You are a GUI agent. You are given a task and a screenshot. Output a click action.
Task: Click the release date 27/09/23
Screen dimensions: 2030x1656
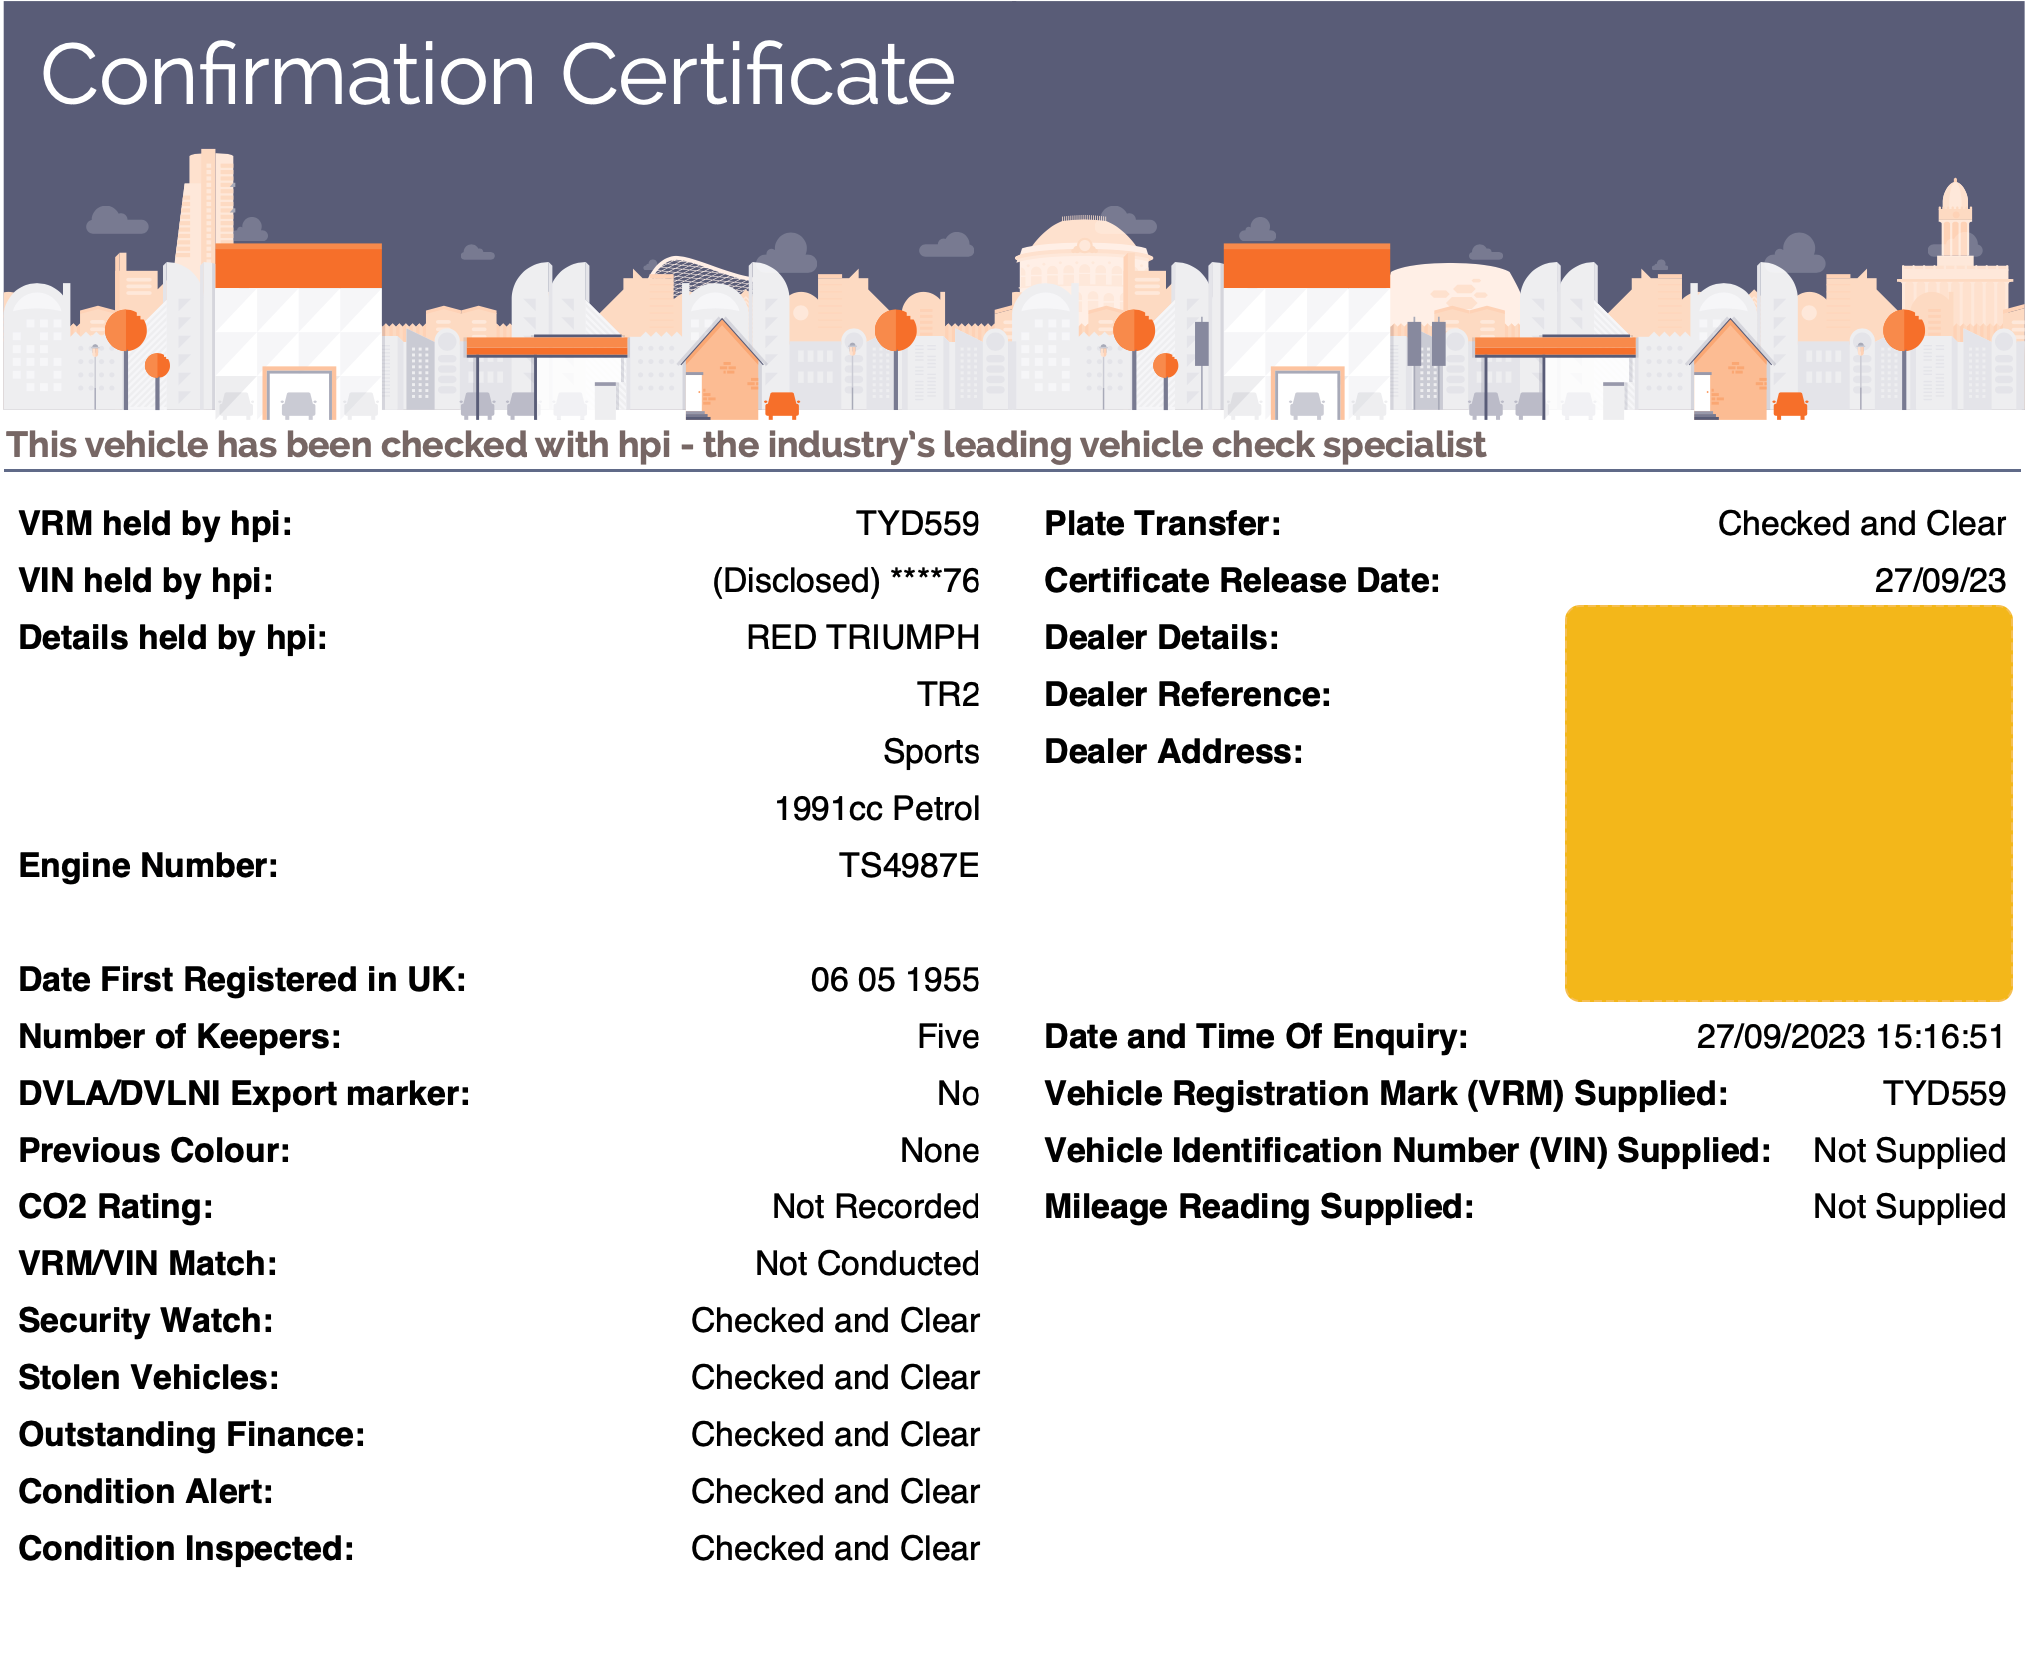(x=1939, y=580)
